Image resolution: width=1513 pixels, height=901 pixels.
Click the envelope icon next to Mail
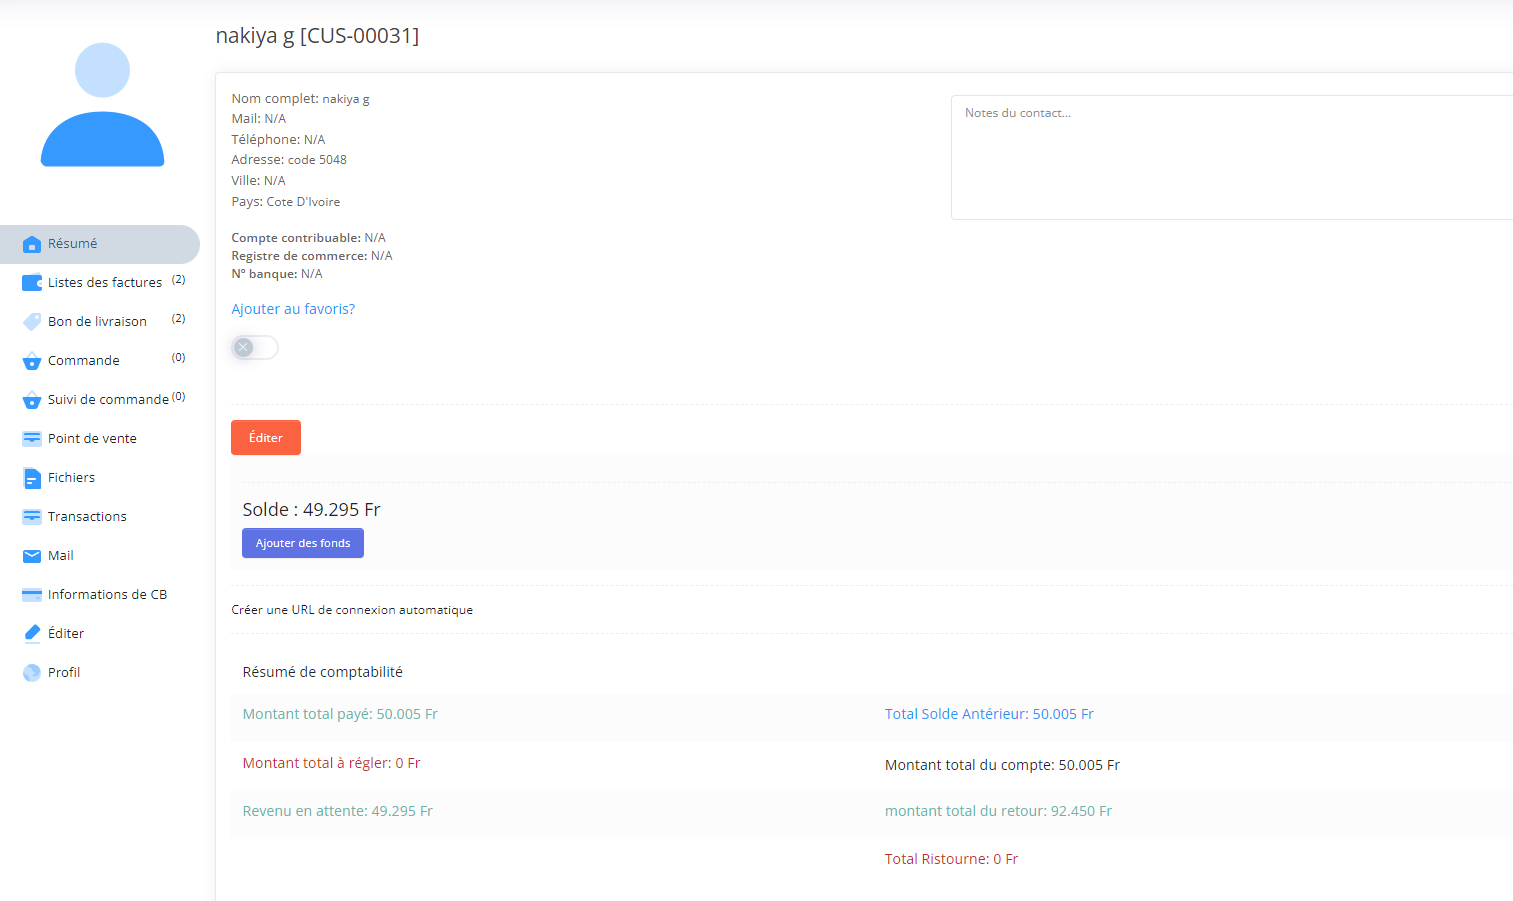click(x=32, y=556)
